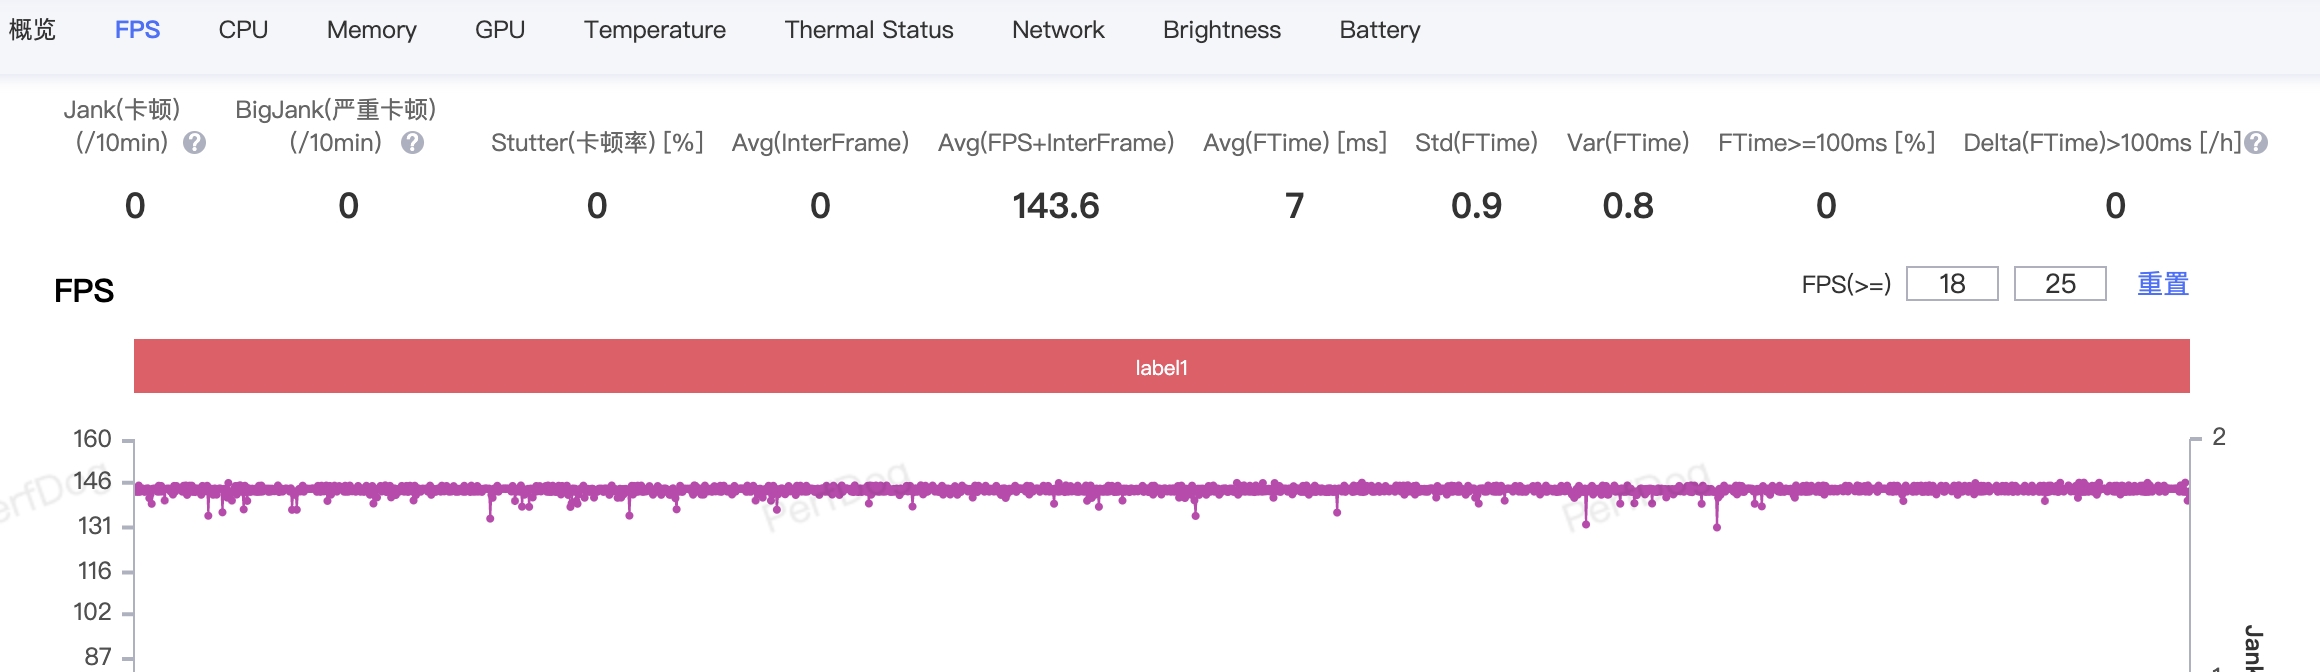Click the help icon beside Jank(/10min)
This screenshot has width=2320, height=672.
pyautogui.click(x=195, y=143)
